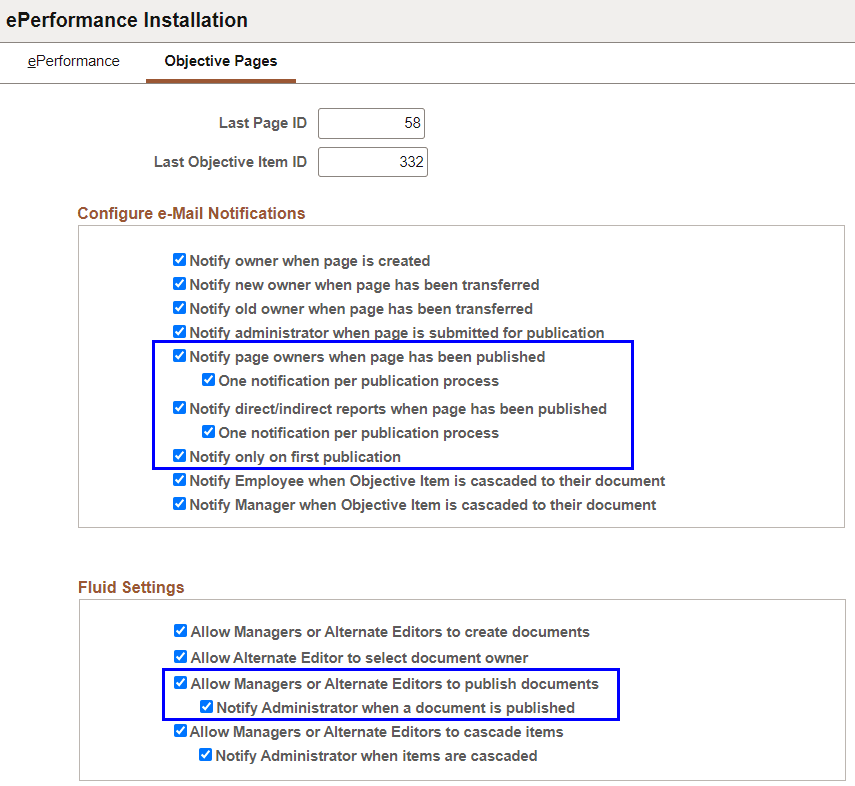
Task: Disable notify owner when page is created
Action: pyautogui.click(x=180, y=259)
